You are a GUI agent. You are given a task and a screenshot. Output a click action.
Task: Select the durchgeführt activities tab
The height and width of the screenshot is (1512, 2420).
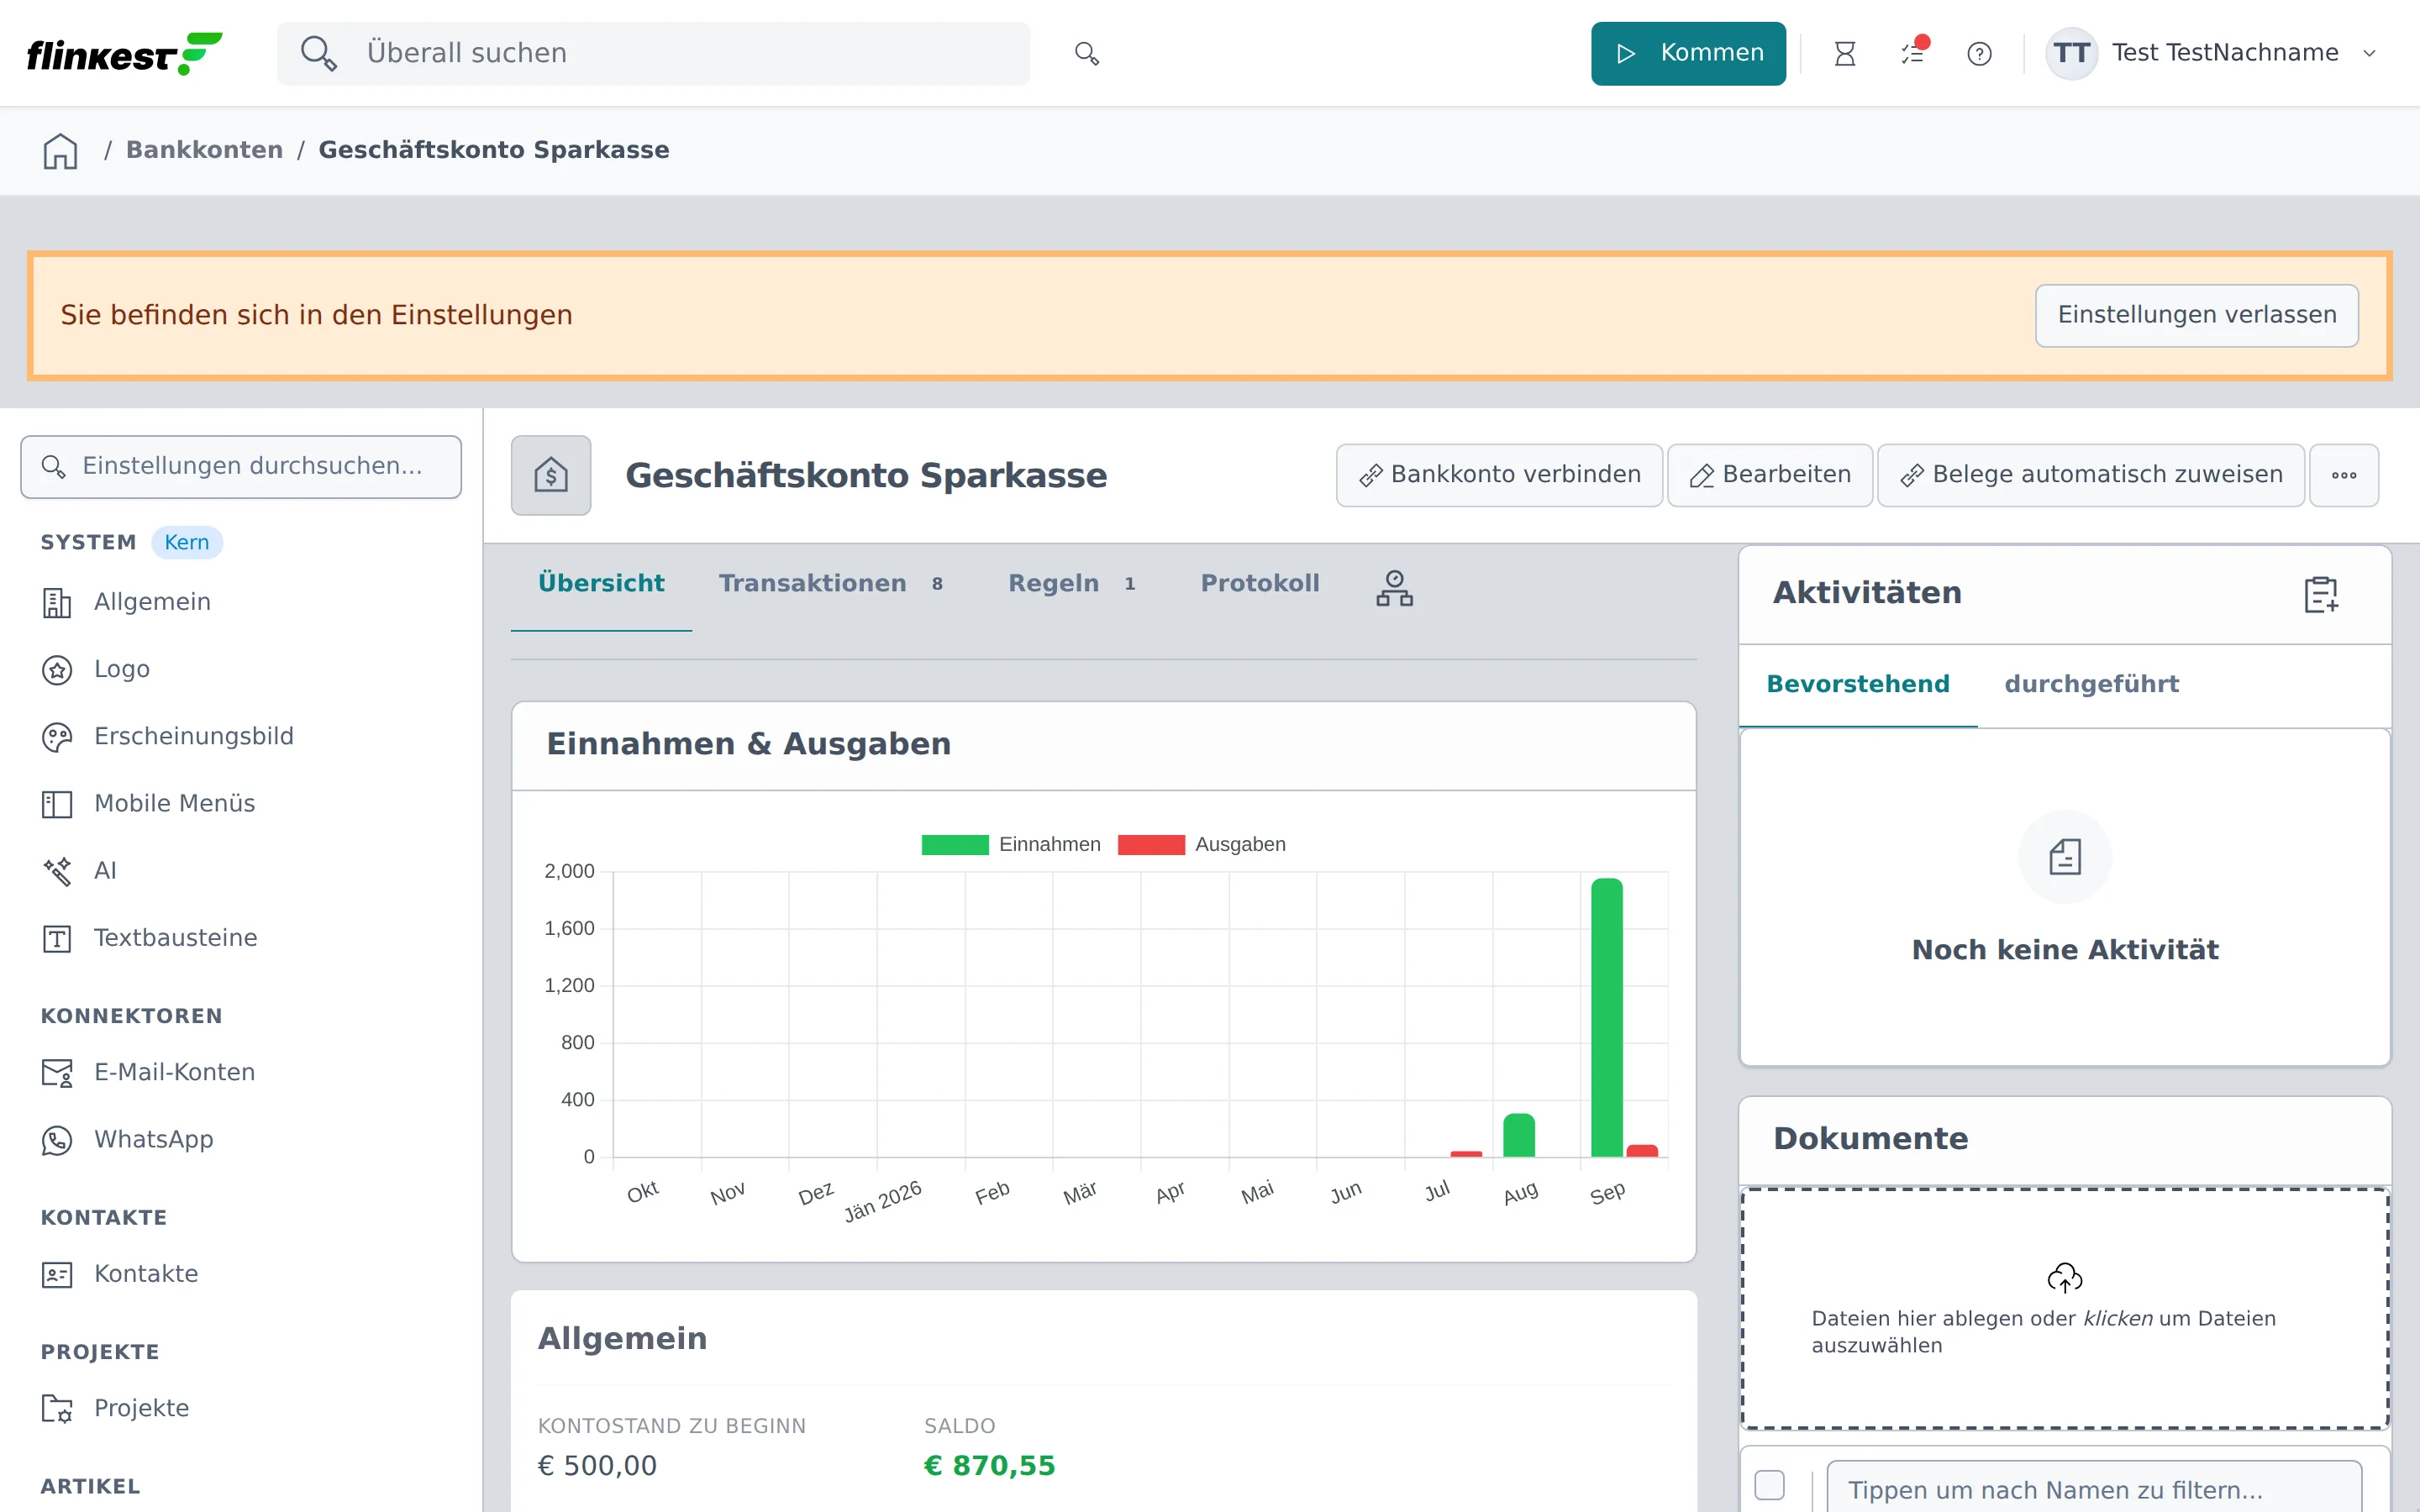(2091, 684)
